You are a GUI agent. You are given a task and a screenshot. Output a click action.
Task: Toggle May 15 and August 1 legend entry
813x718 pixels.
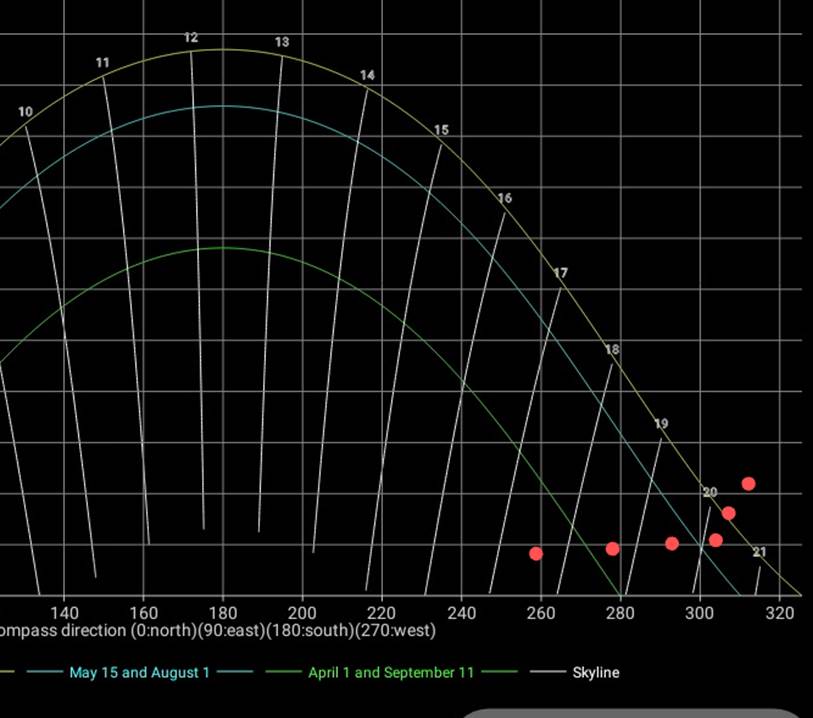pyautogui.click(x=139, y=673)
